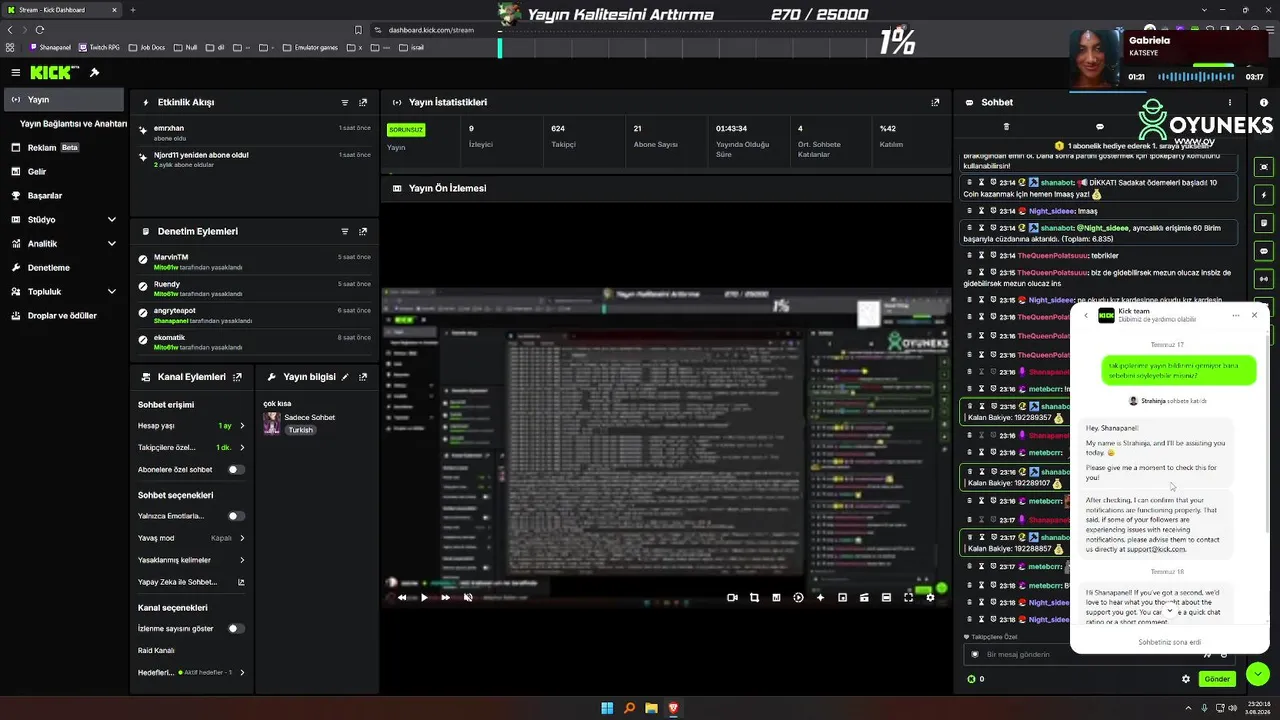Close the Kick team support chat widget
The height and width of the screenshot is (720, 1280).
tap(1254, 315)
